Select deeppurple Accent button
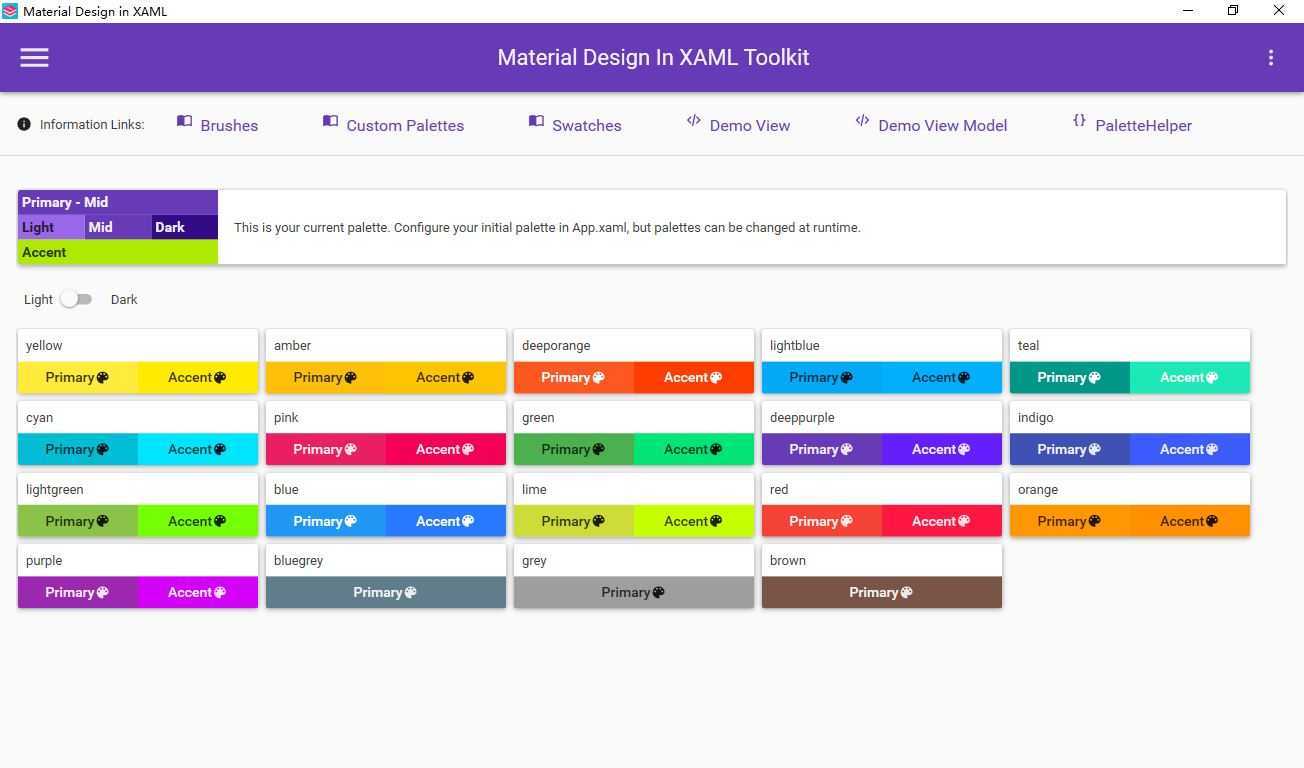Image resolution: width=1304 pixels, height=768 pixels. click(x=942, y=449)
